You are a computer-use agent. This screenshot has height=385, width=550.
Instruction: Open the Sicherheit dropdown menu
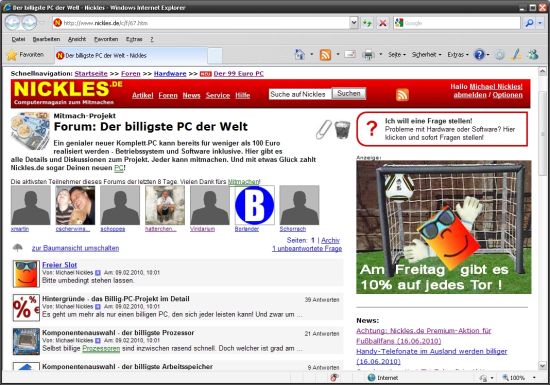[x=426, y=55]
